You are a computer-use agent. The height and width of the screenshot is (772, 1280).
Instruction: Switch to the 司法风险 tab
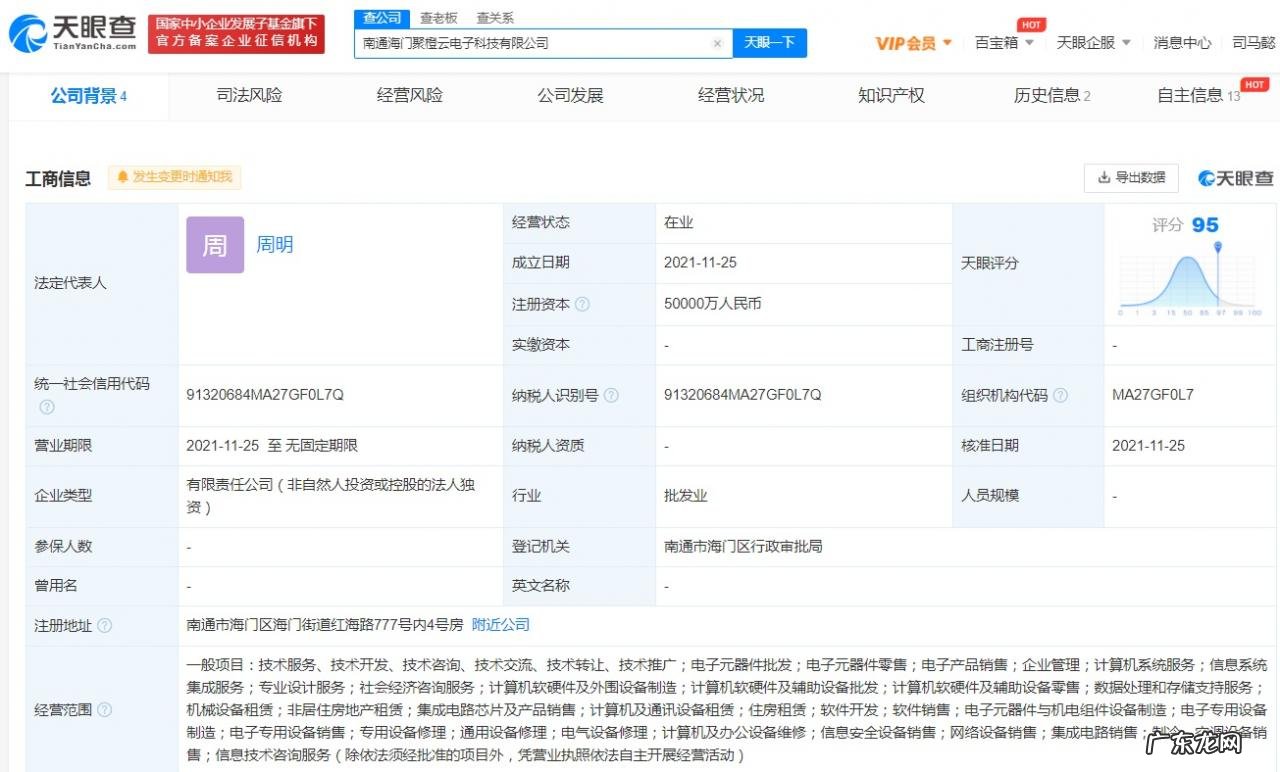coord(249,94)
